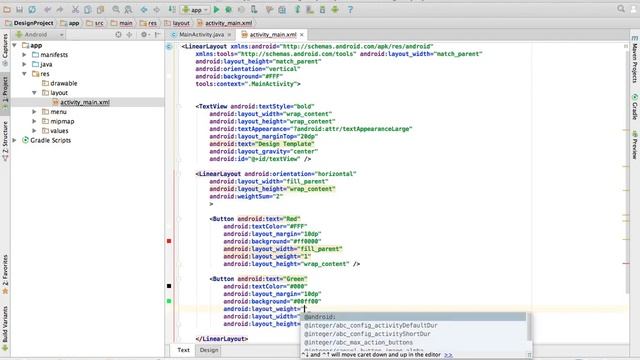Image resolution: width=640 pixels, height=360 pixels.
Task: Select the Text tab at bottom
Action: [183, 350]
